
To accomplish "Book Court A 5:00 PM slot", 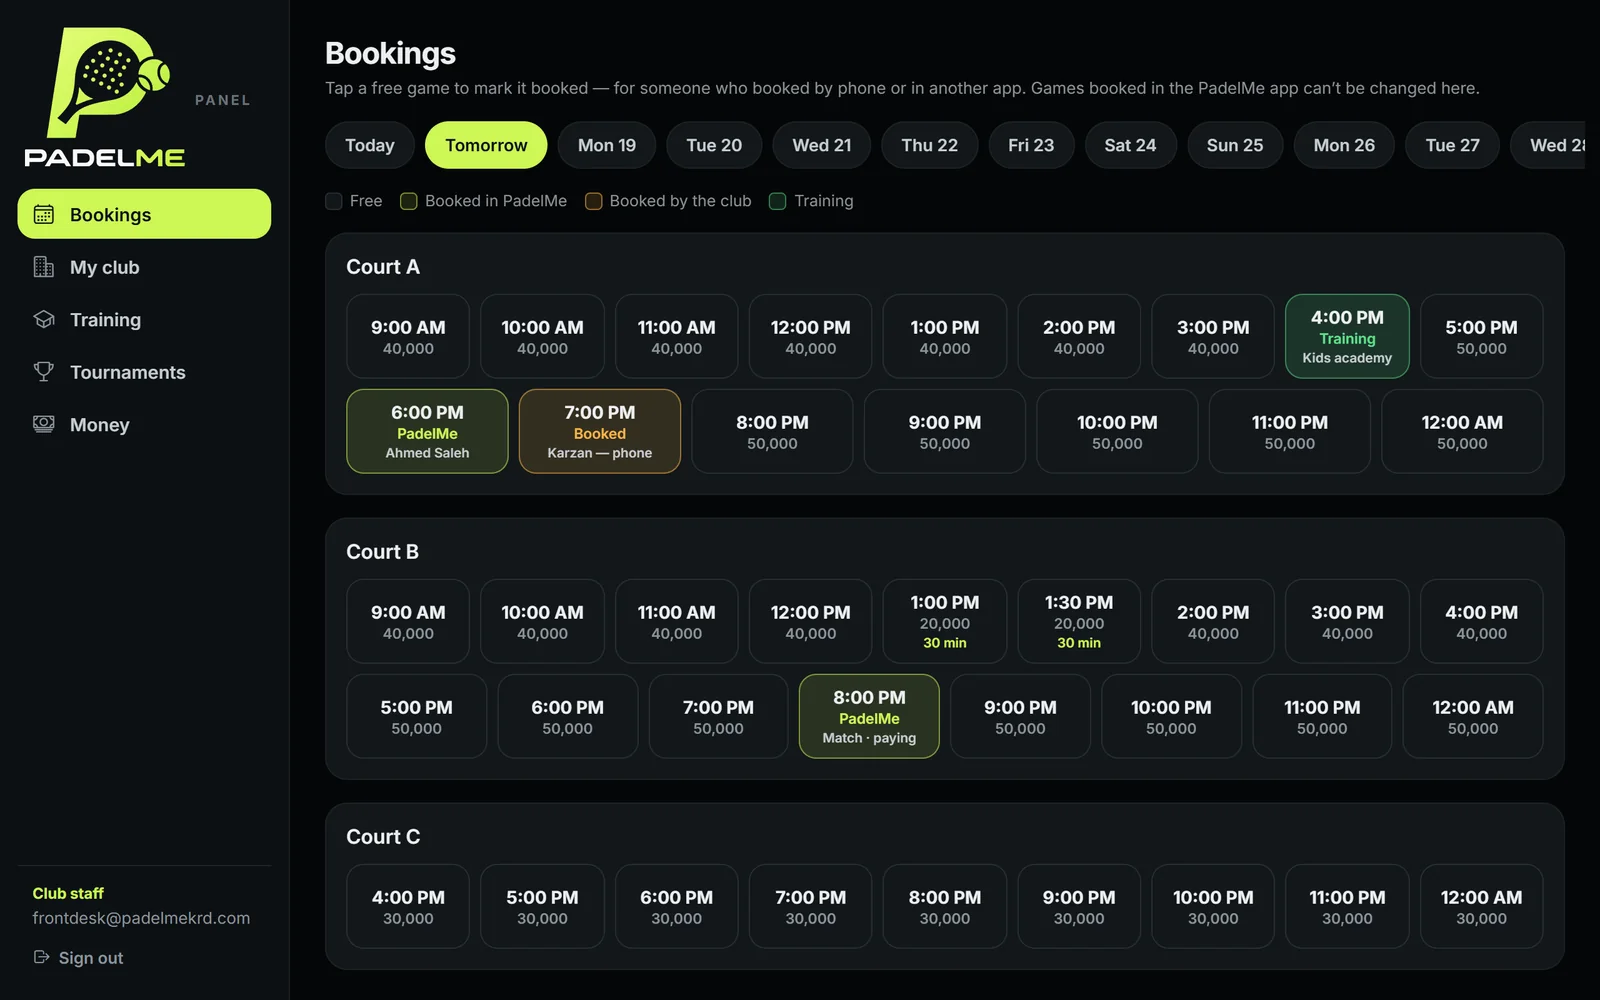I will [x=1481, y=336].
